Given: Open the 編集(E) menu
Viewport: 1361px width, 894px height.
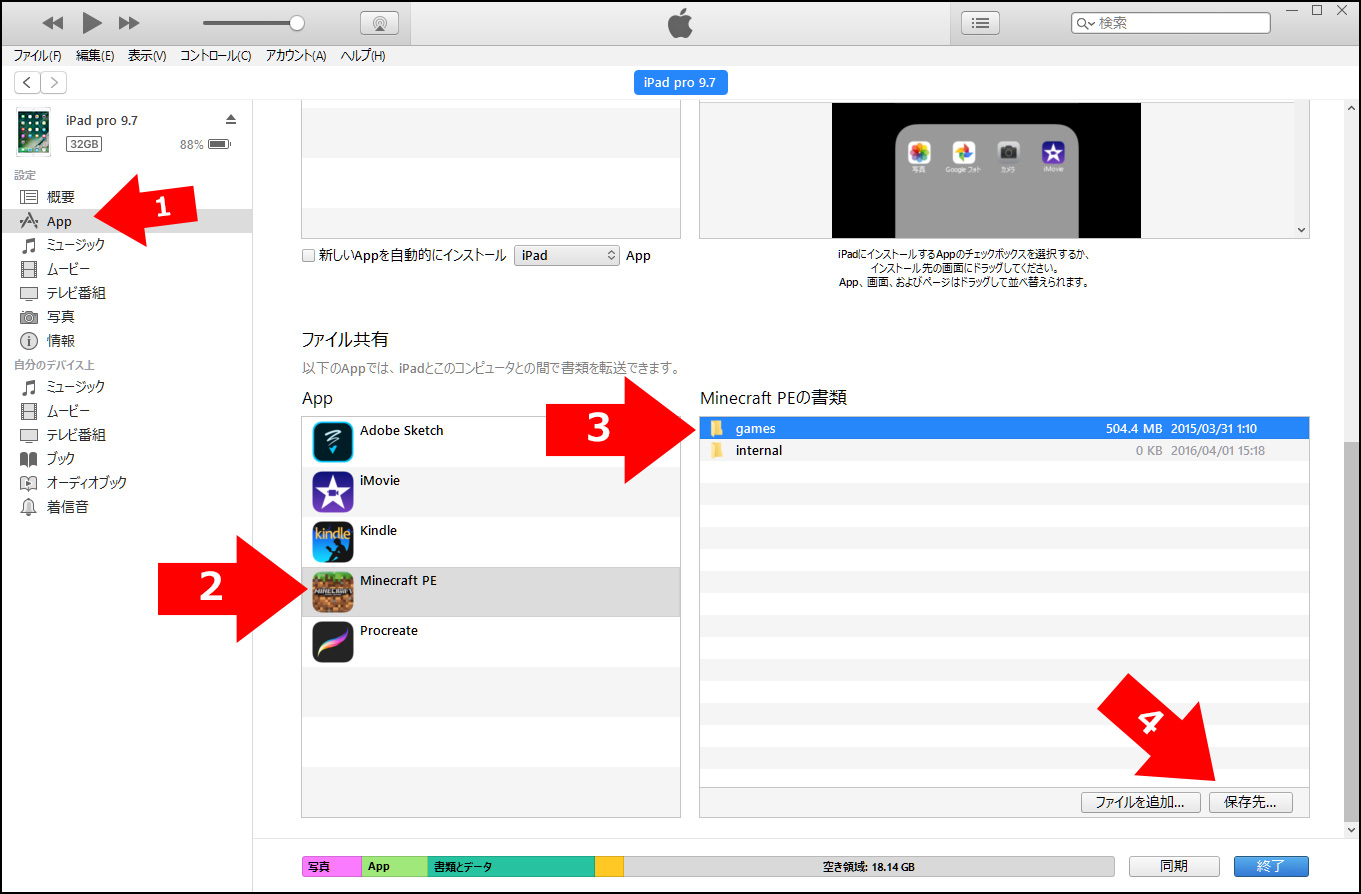Looking at the screenshot, I should click(95, 56).
